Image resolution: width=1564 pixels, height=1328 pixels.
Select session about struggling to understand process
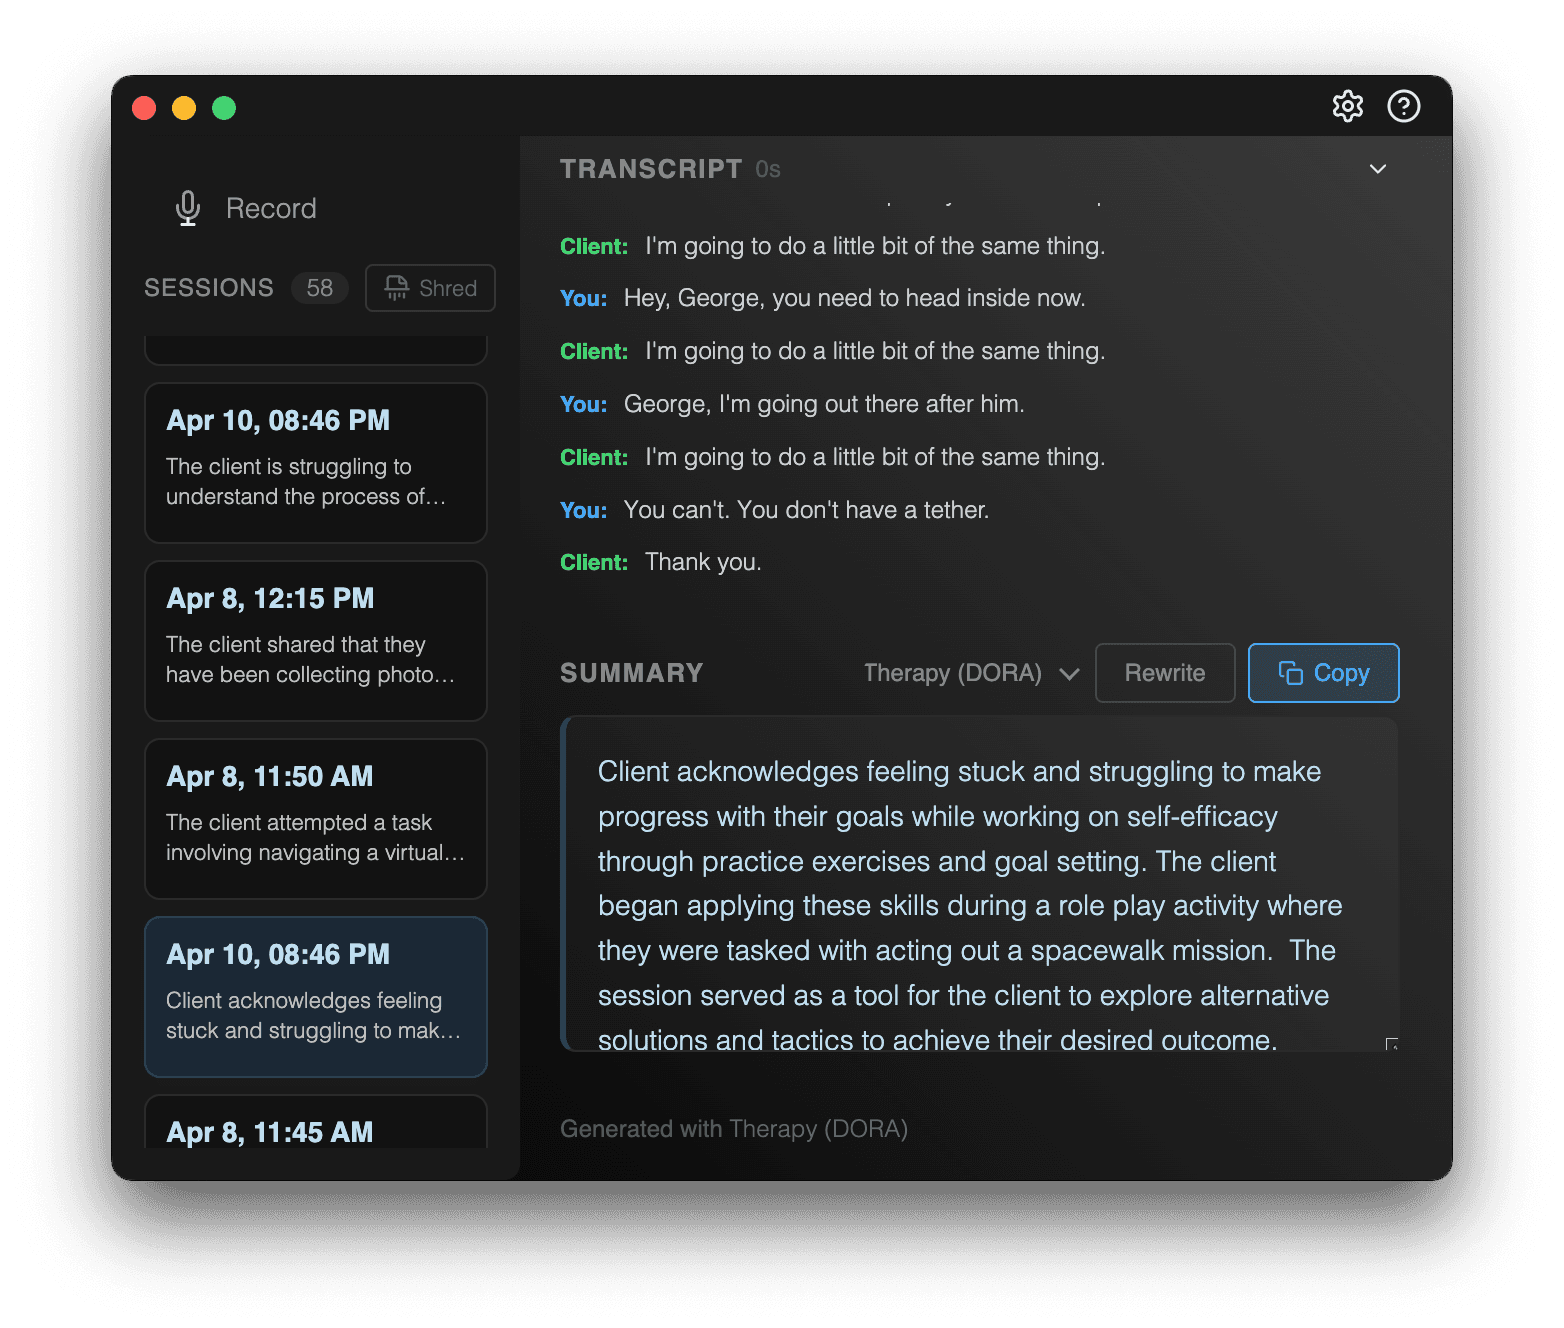315,462
